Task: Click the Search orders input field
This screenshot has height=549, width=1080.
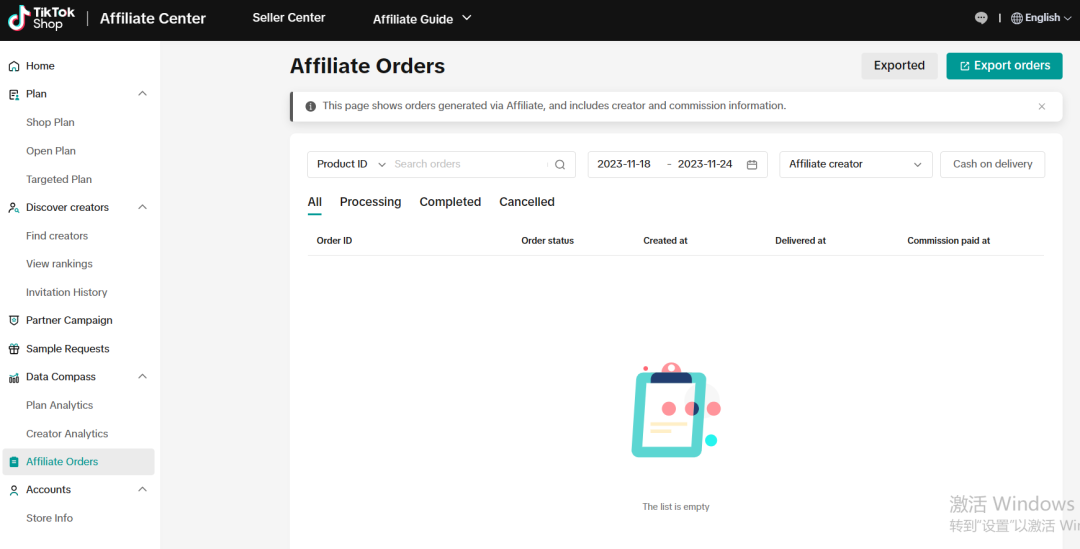Action: coord(470,164)
